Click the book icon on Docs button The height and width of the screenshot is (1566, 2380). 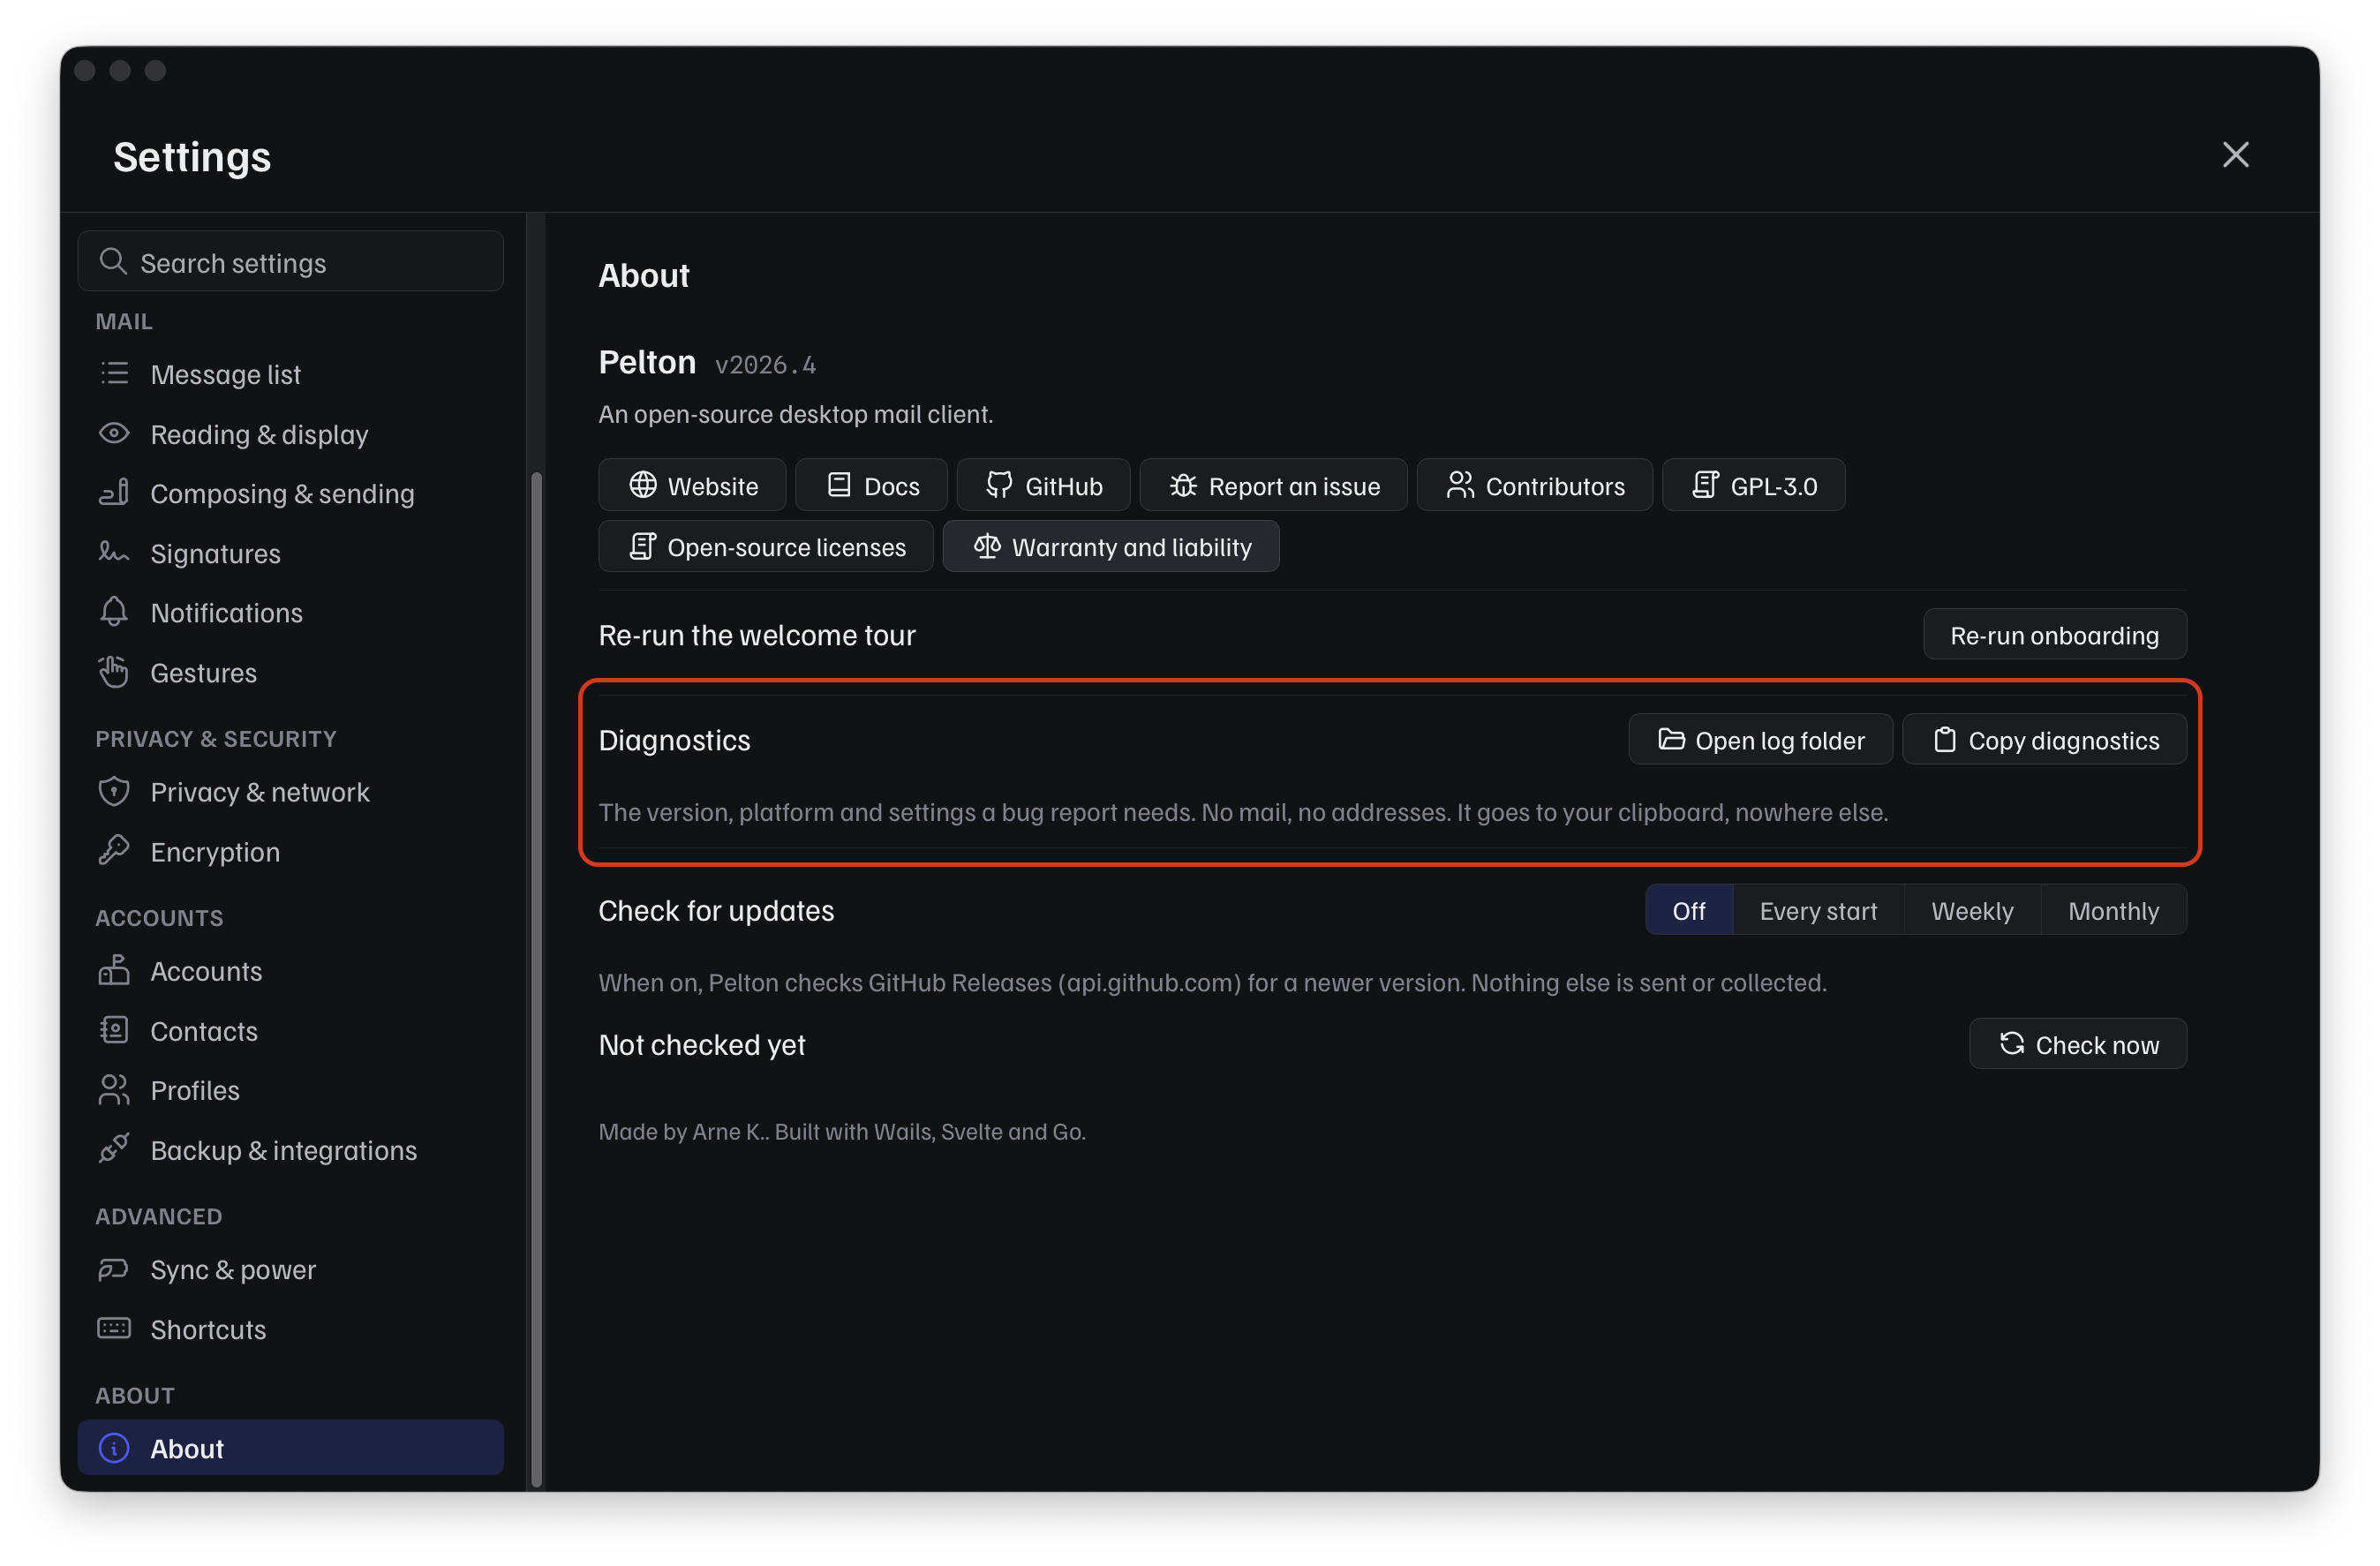[839, 485]
